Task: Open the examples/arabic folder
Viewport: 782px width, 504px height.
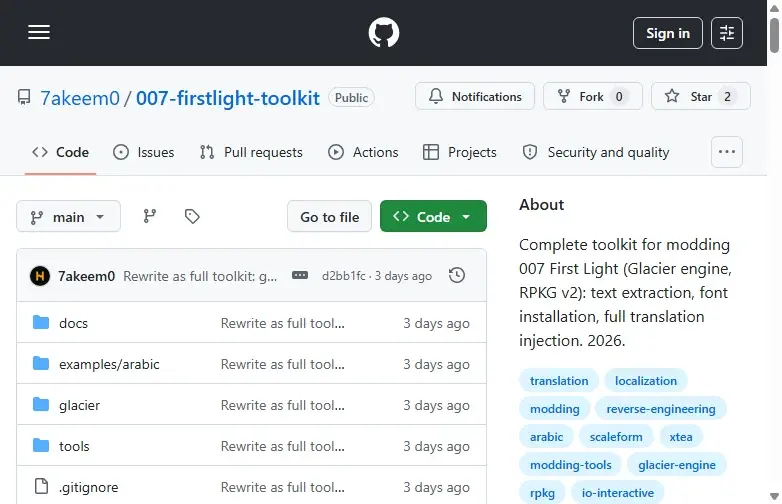Action: (109, 364)
